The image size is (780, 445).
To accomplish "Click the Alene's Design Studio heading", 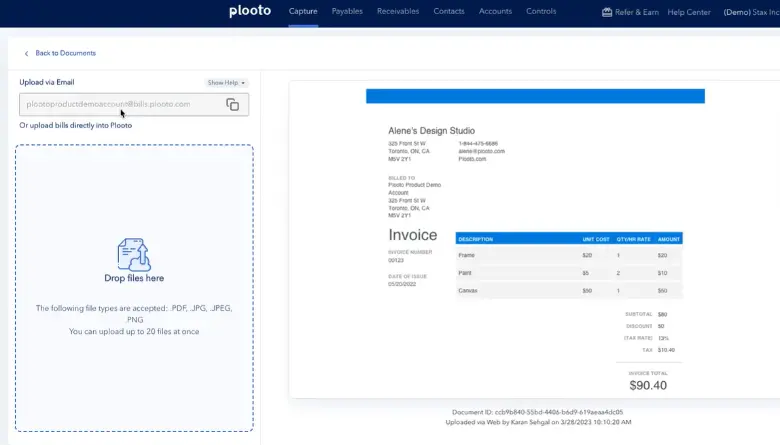I will pos(431,131).
